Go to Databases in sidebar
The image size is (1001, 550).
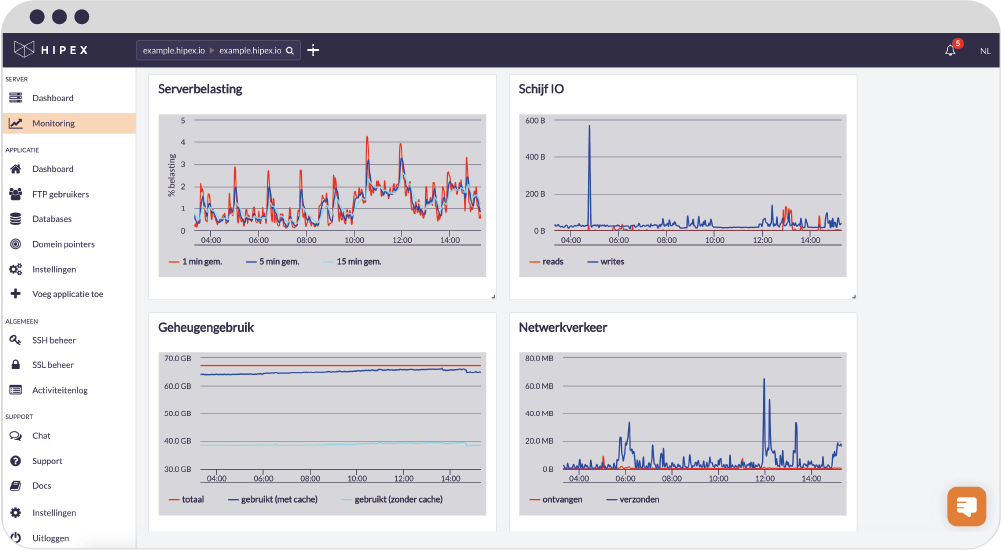(51, 219)
